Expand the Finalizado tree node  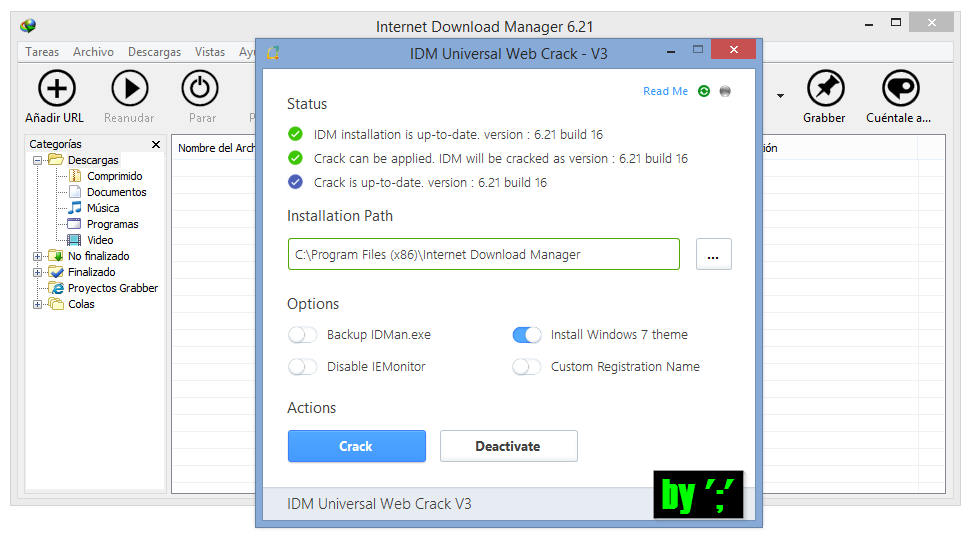[x=37, y=272]
